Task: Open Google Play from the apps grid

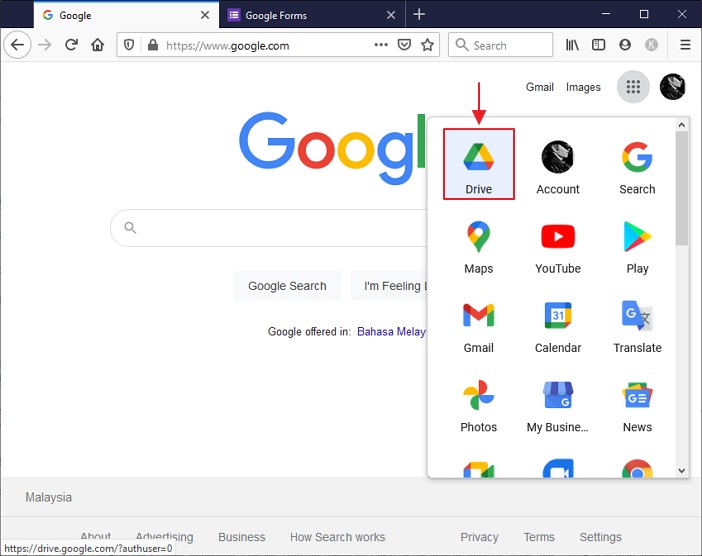Action: (x=637, y=247)
